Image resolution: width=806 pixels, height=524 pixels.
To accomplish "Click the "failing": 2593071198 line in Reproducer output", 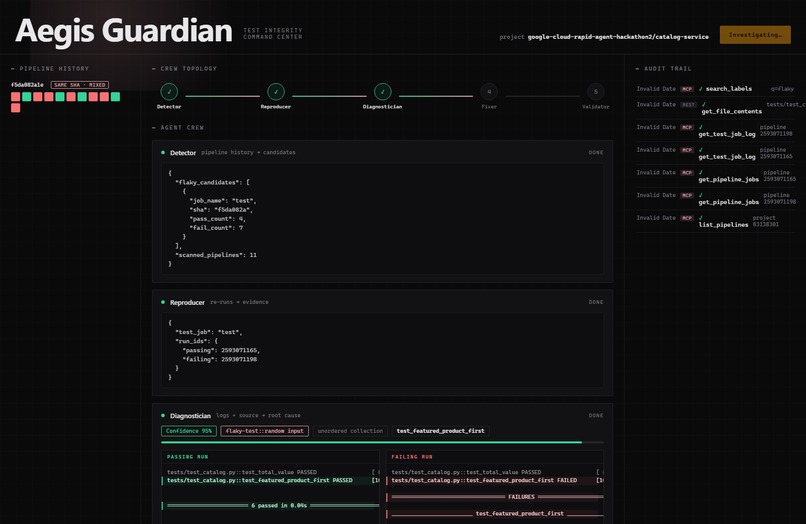I will coord(219,359).
